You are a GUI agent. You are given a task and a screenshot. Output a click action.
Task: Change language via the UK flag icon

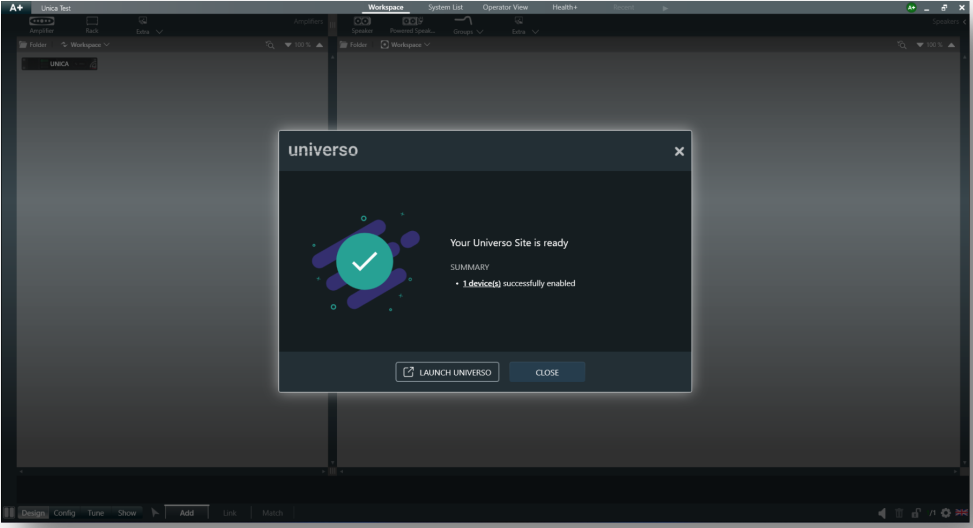click(x=961, y=512)
